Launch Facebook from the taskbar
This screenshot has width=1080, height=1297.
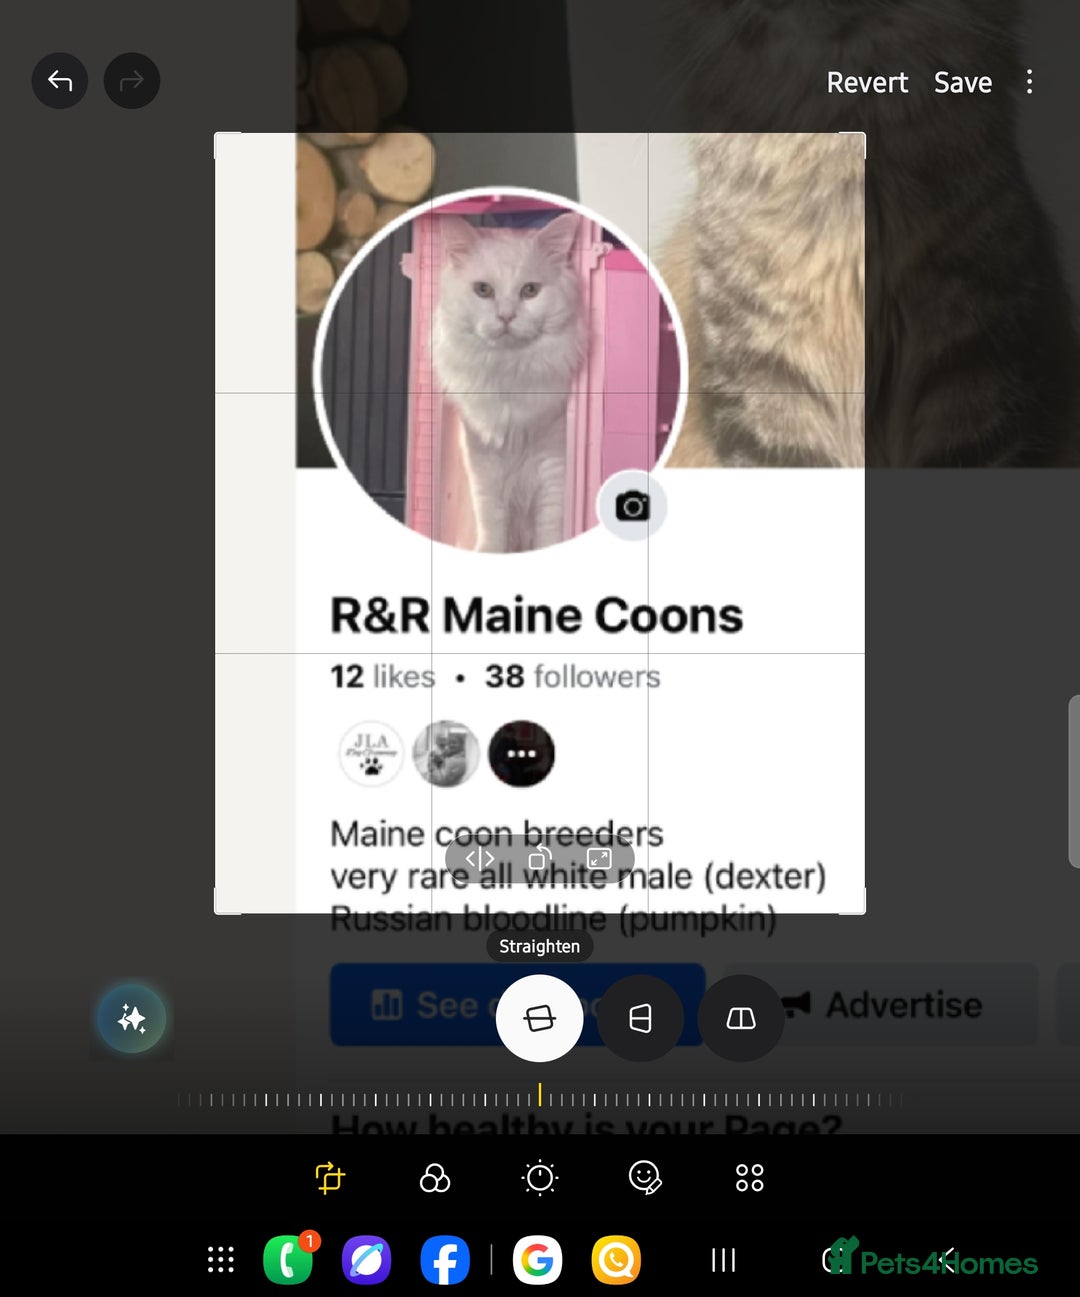coord(445,1260)
